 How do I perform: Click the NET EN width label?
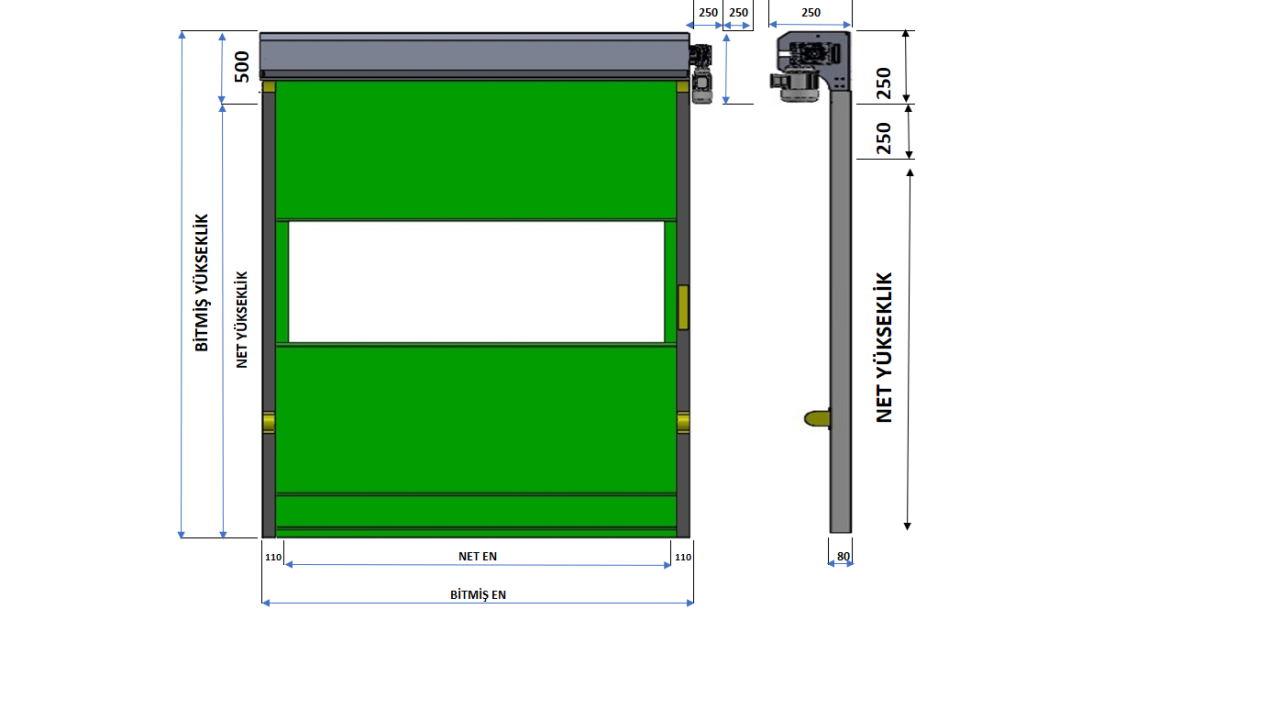tap(477, 556)
